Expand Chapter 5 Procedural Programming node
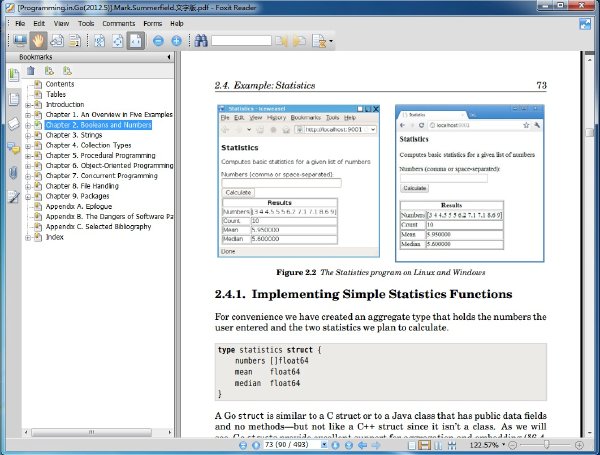This screenshot has width=600, height=455. coord(28,156)
